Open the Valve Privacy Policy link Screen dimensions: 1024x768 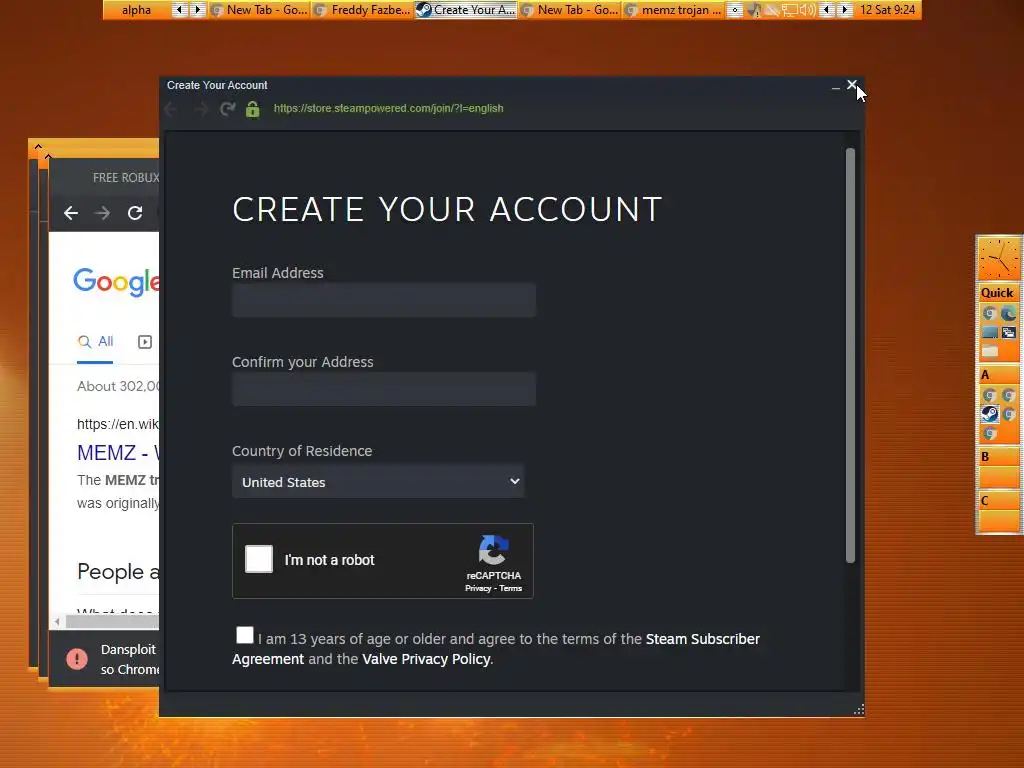click(426, 659)
